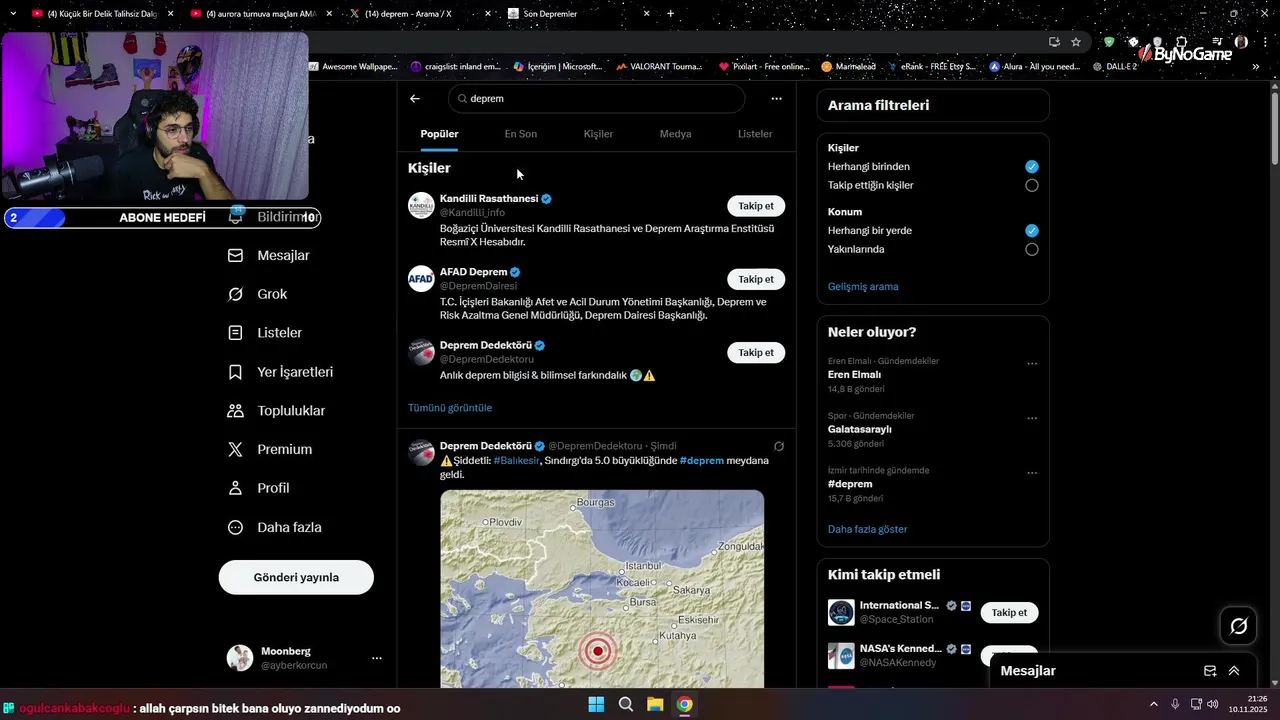The width and height of the screenshot is (1280, 720).
Task: Open floating Grok button at bottom right
Action: coord(1238,626)
